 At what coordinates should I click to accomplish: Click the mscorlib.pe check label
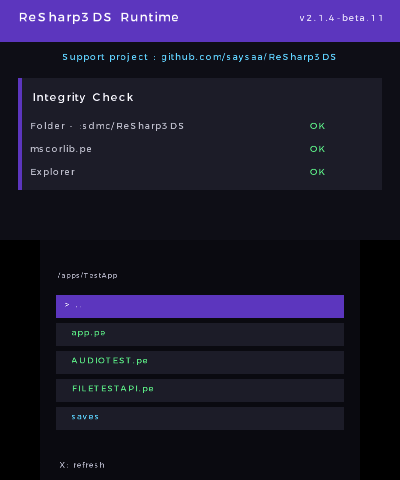point(61,149)
